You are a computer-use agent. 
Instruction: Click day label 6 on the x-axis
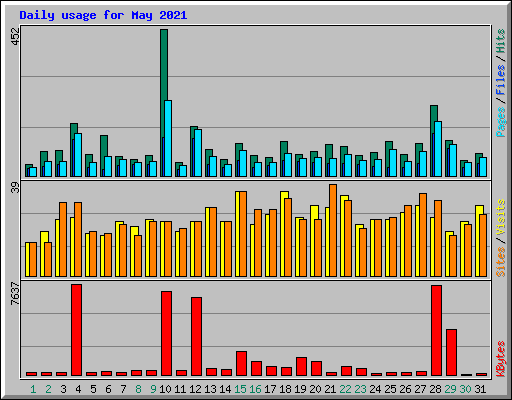pyautogui.click(x=108, y=389)
